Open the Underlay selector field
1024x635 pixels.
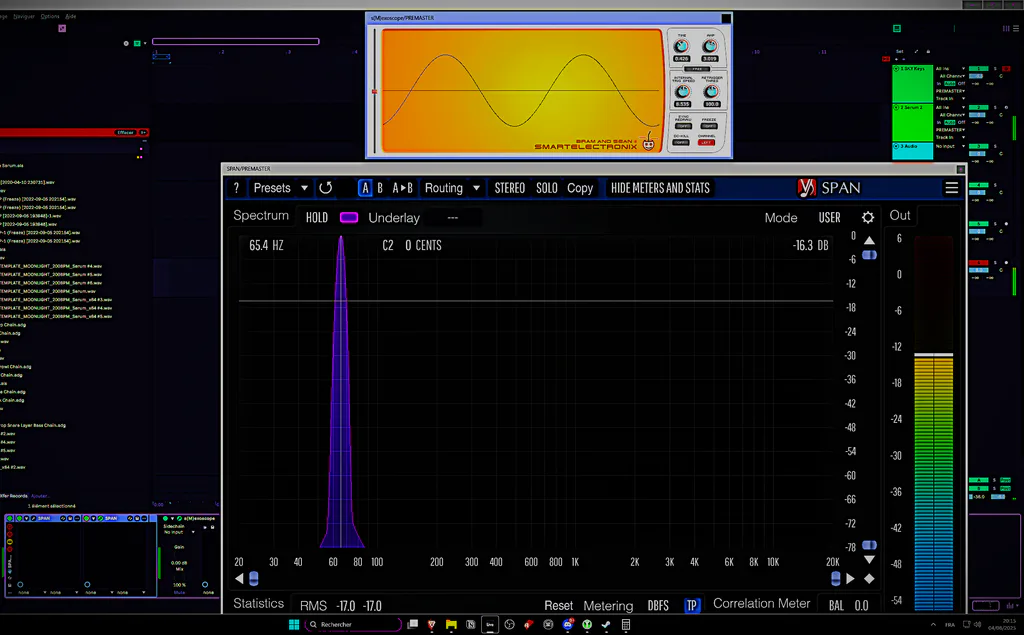453,218
